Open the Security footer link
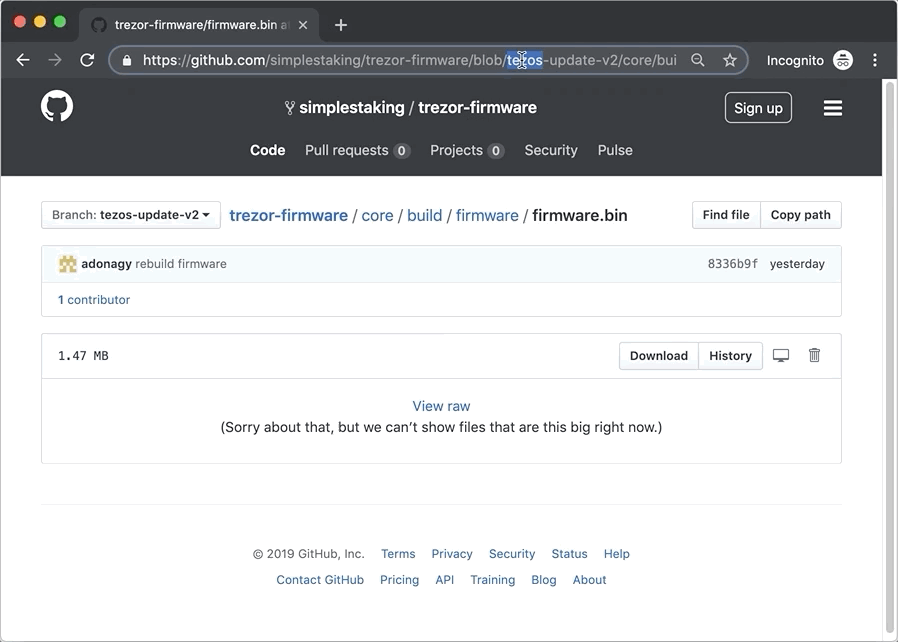 (512, 554)
